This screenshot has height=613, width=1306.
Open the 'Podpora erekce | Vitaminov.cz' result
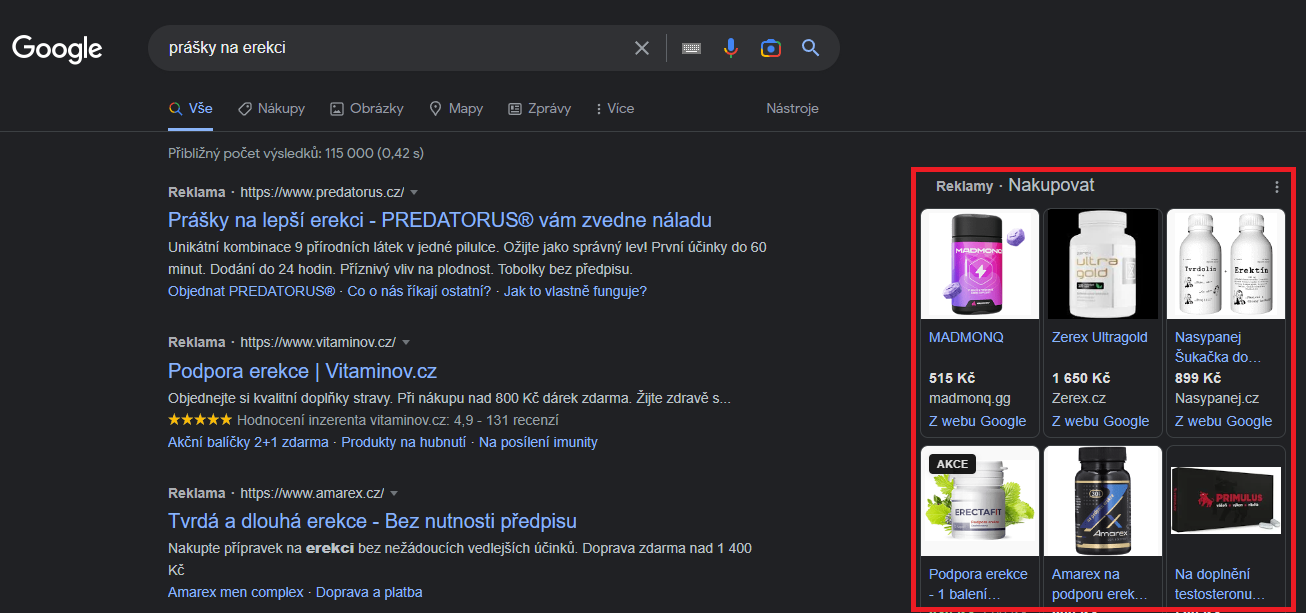click(x=302, y=371)
